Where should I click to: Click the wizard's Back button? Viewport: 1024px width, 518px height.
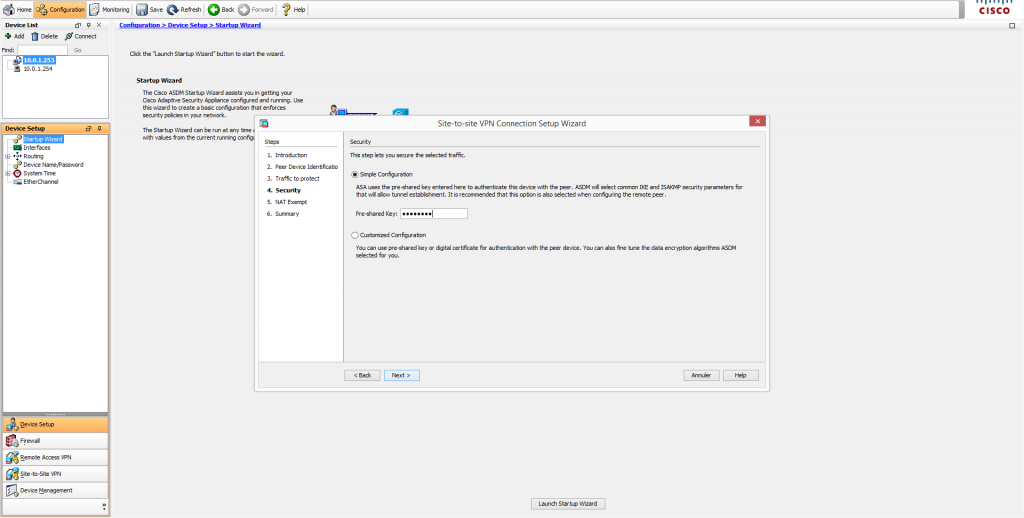pyautogui.click(x=362, y=376)
